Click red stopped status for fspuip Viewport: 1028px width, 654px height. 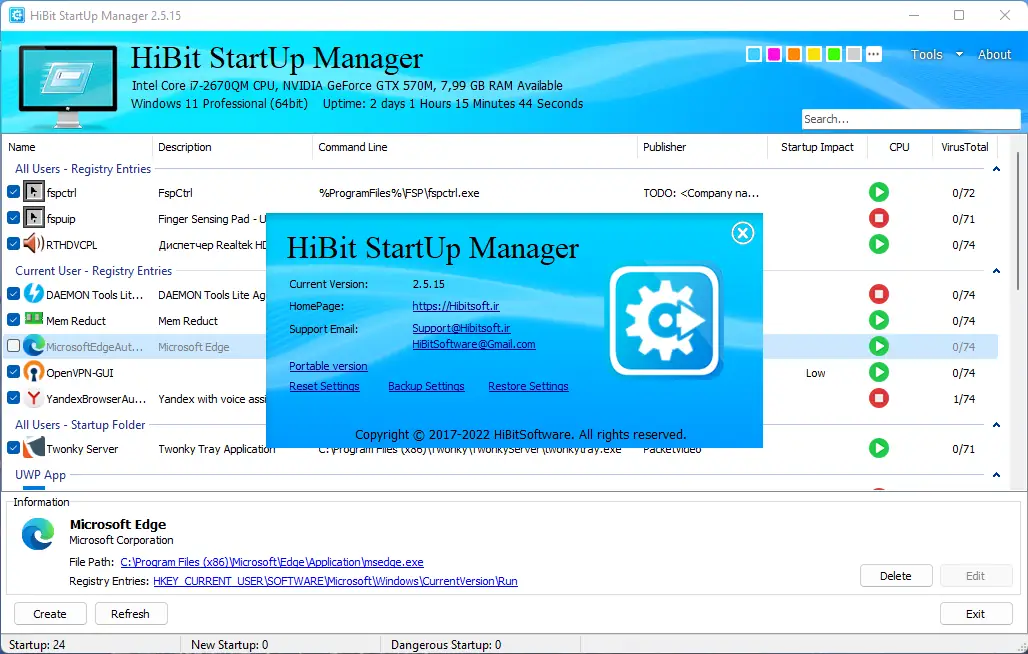(x=879, y=218)
